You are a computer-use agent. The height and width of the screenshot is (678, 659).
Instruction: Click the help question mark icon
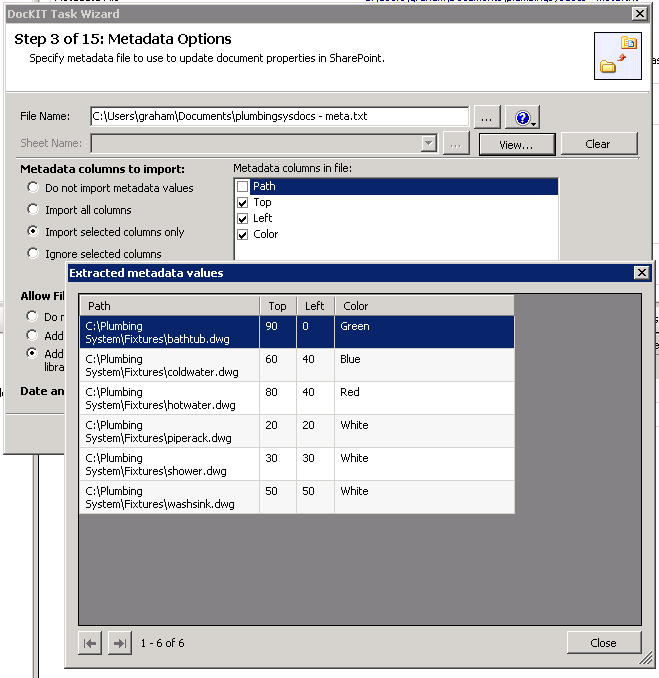pos(521,117)
